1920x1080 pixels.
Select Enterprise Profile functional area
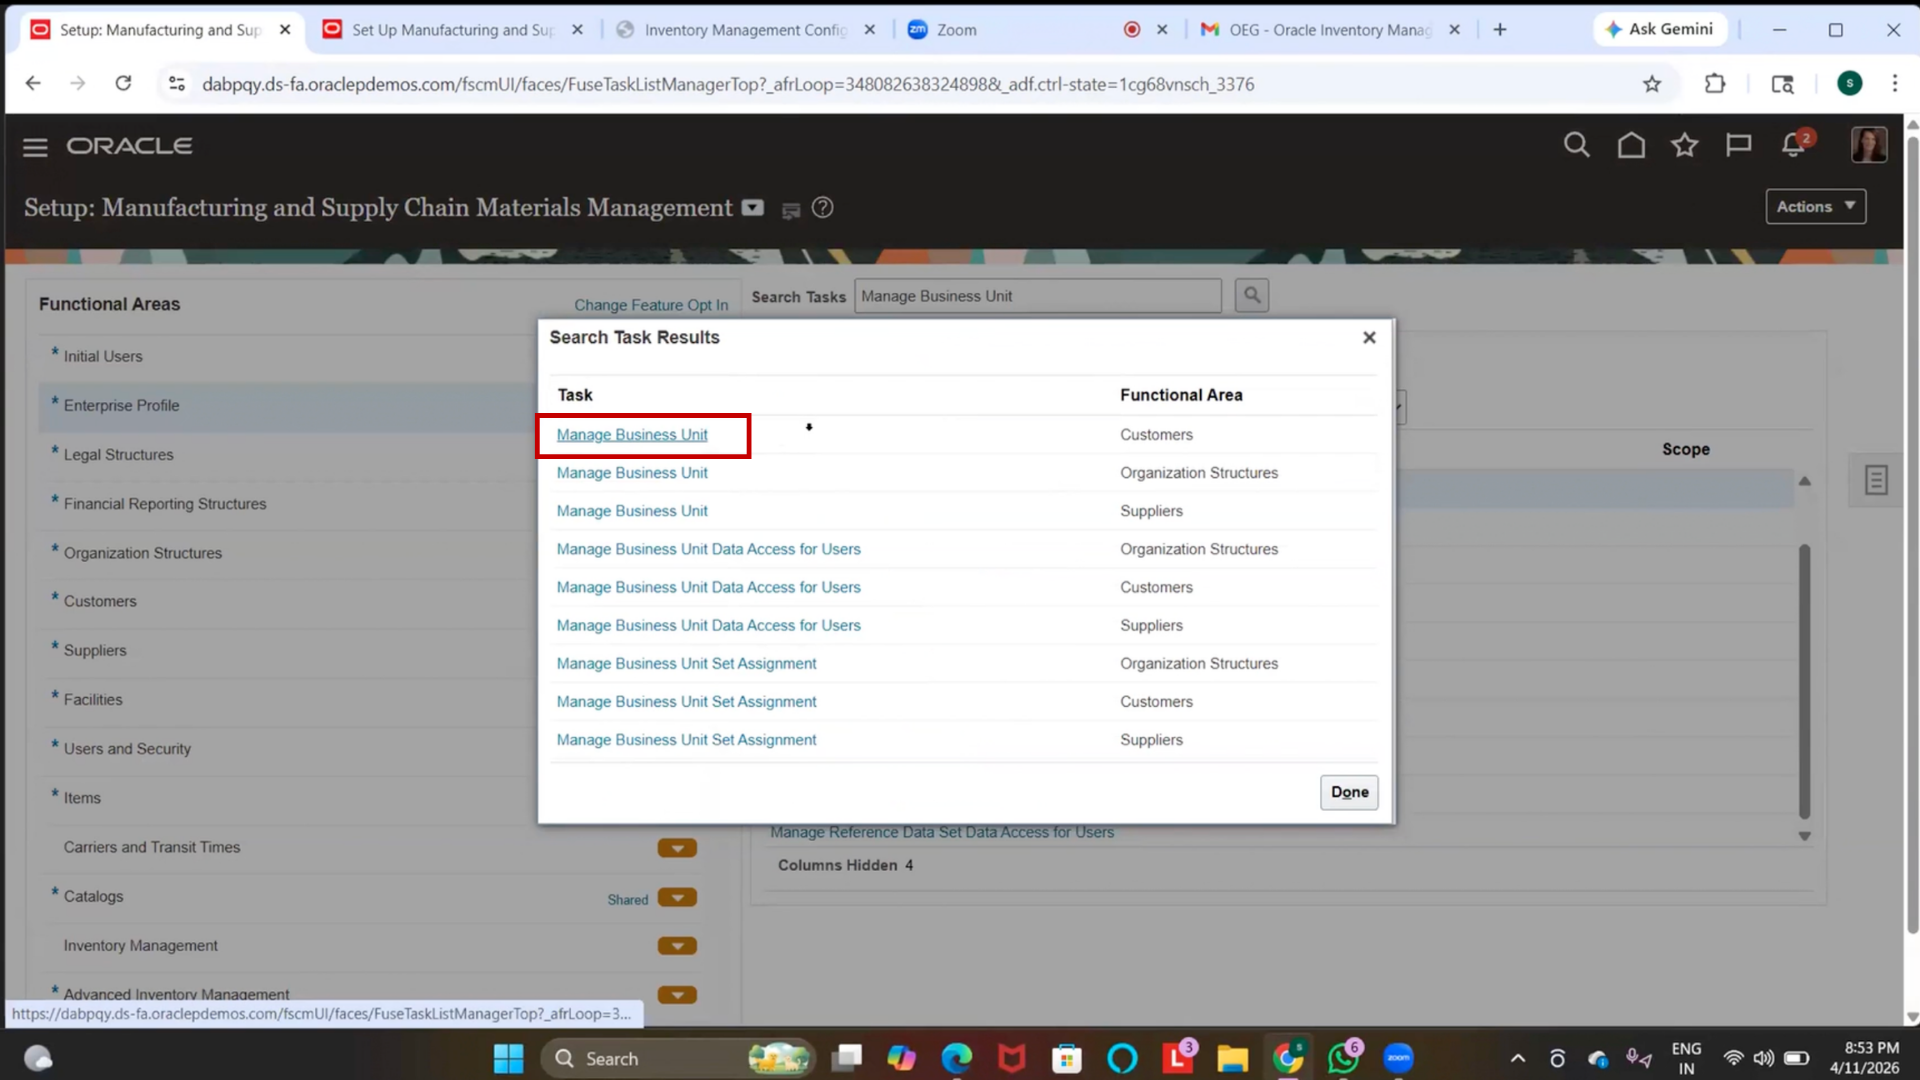(x=121, y=405)
